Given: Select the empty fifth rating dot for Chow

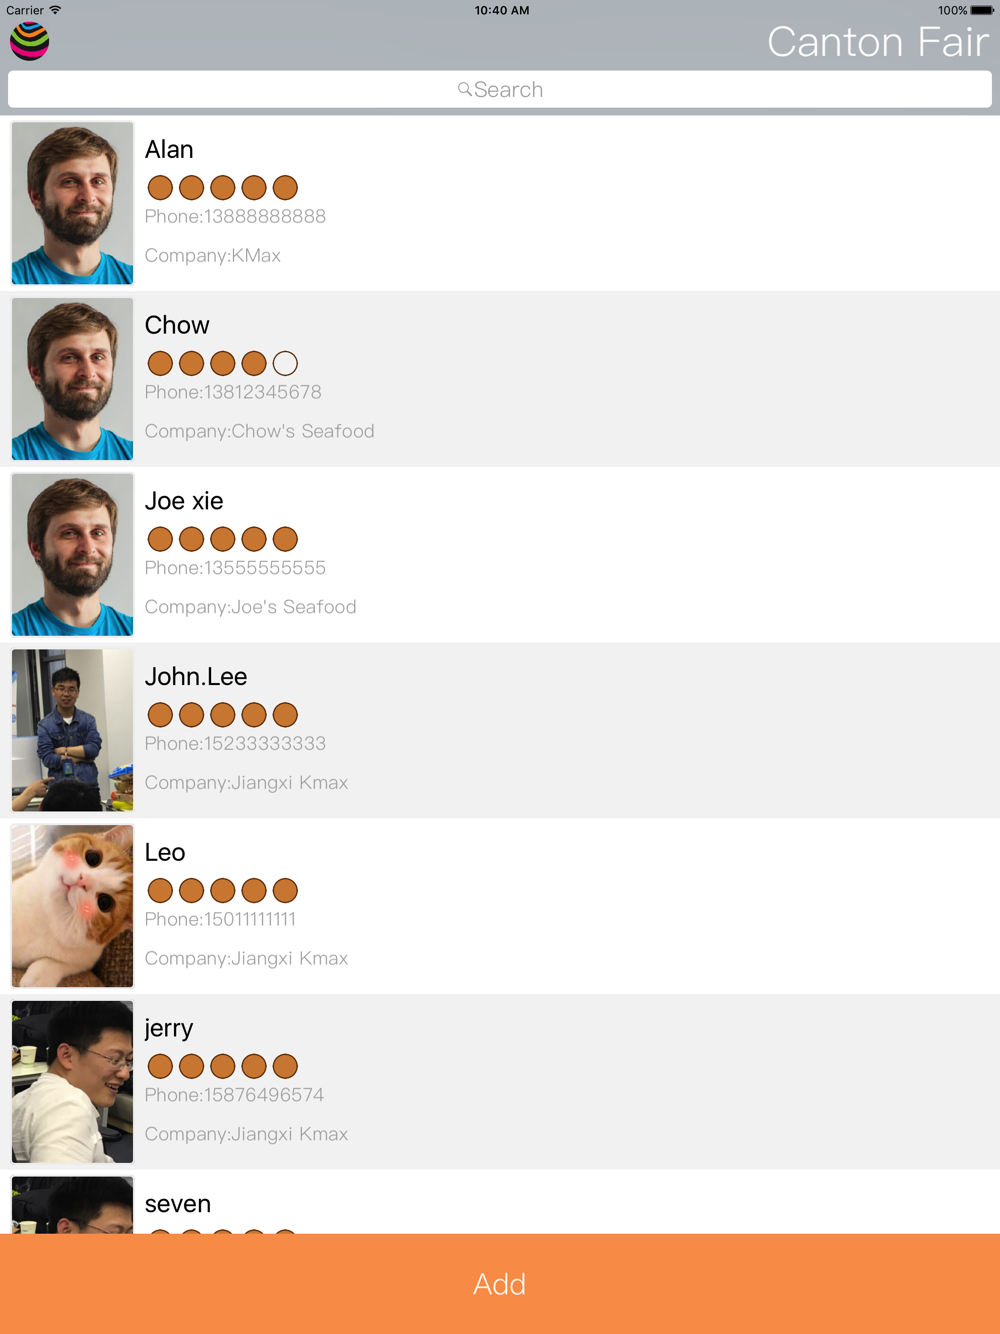Looking at the screenshot, I should click(285, 363).
